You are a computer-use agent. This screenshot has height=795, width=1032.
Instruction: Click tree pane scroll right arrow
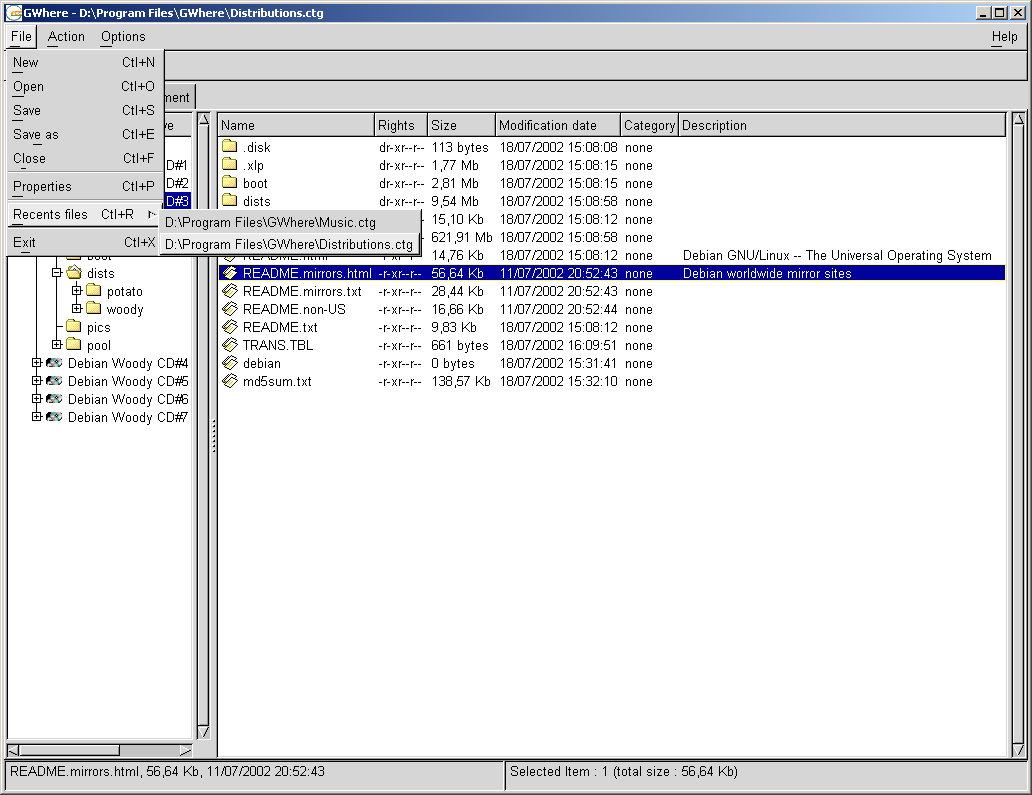click(x=186, y=750)
